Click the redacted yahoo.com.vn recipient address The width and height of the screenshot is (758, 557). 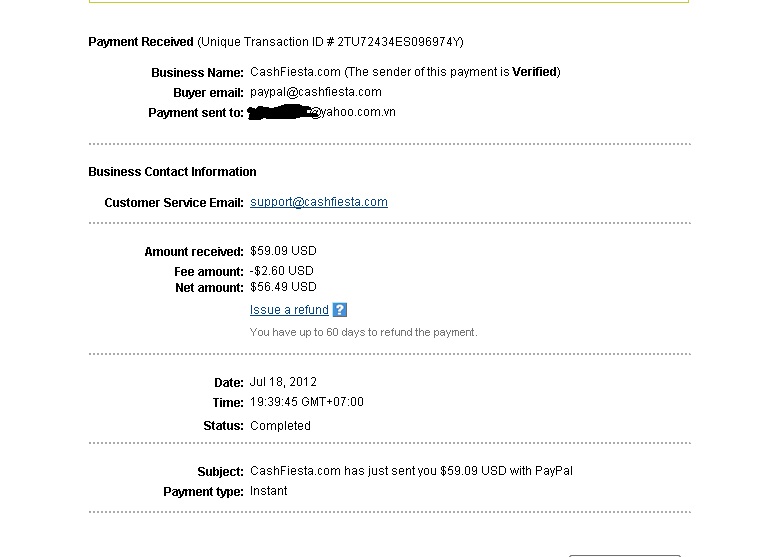(322, 113)
